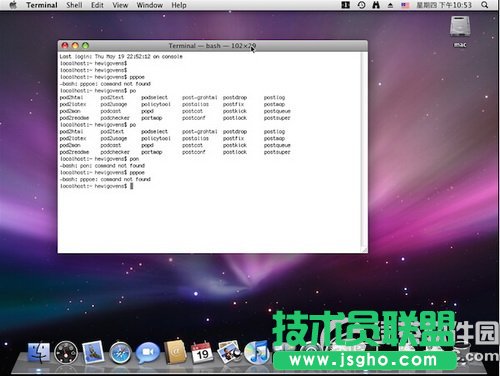Launch Safari from the Dock
500x376 pixels.
[x=120, y=353]
